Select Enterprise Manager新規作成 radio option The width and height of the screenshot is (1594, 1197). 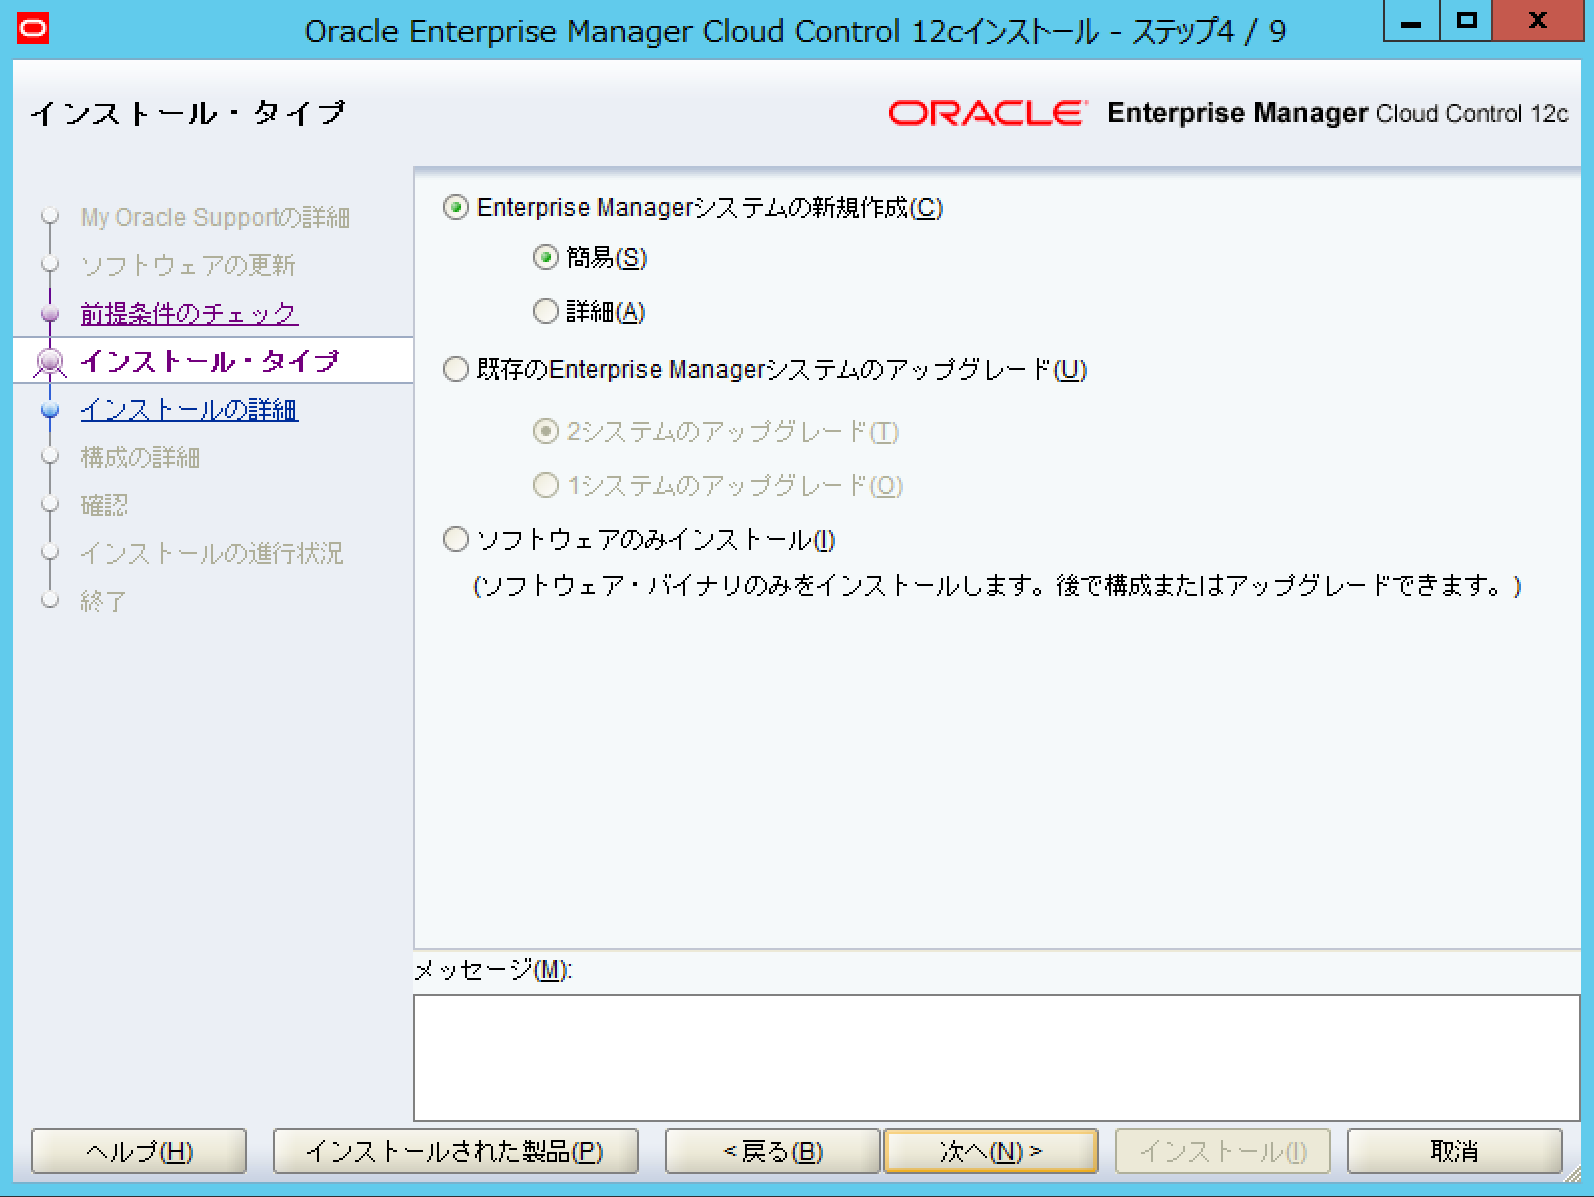pyautogui.click(x=456, y=208)
